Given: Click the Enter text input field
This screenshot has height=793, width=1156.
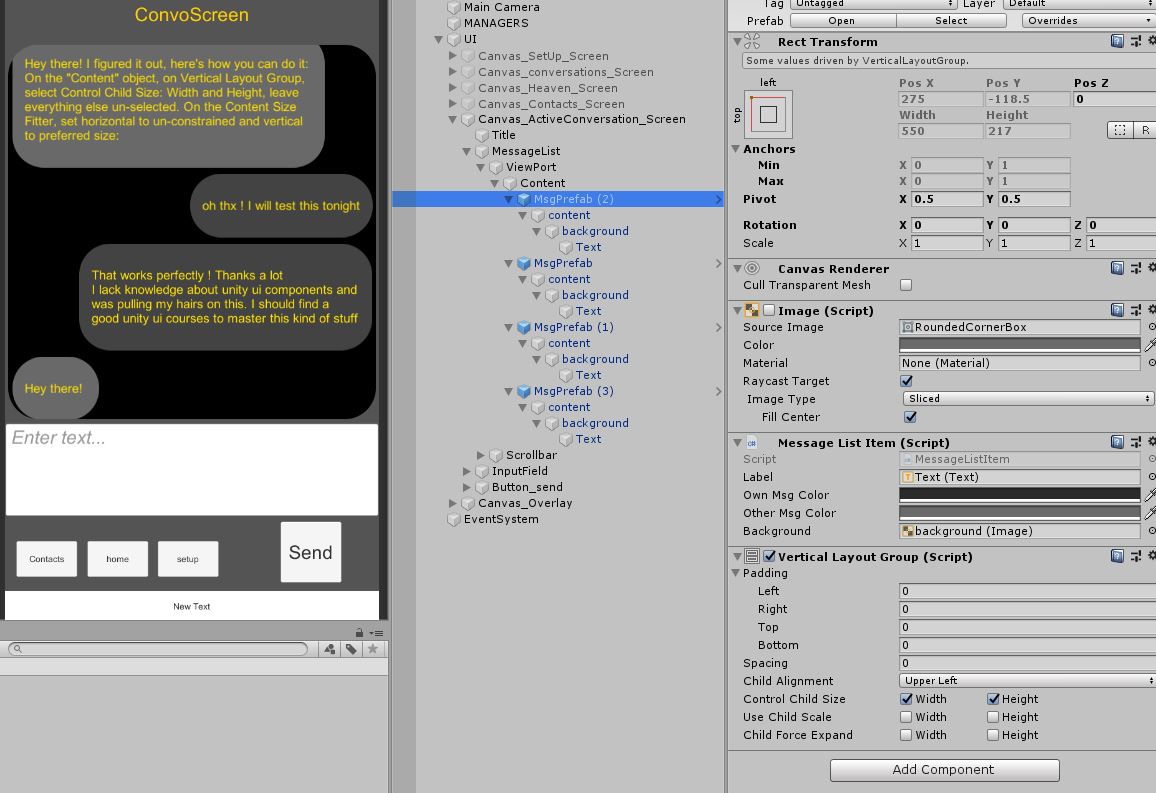Looking at the screenshot, I should [192, 469].
